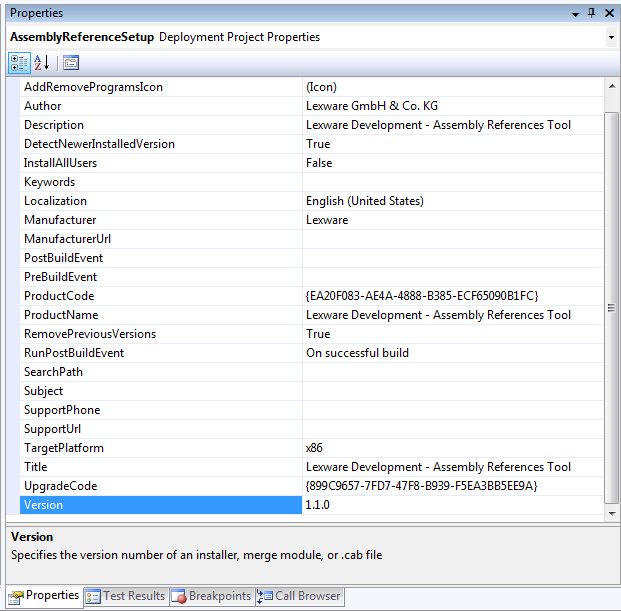Click the Description row's value text
Viewport: 621px width, 611px height.
pyautogui.click(x=438, y=125)
